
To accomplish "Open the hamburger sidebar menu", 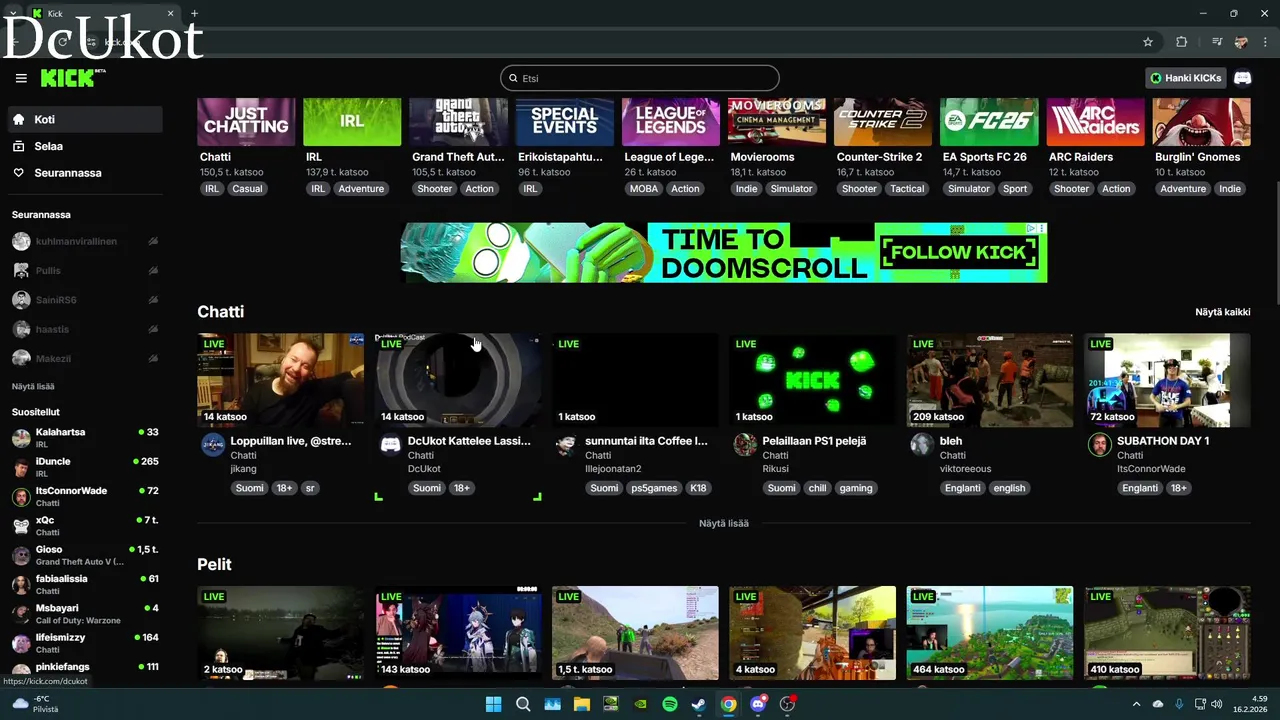I will click(x=21, y=78).
